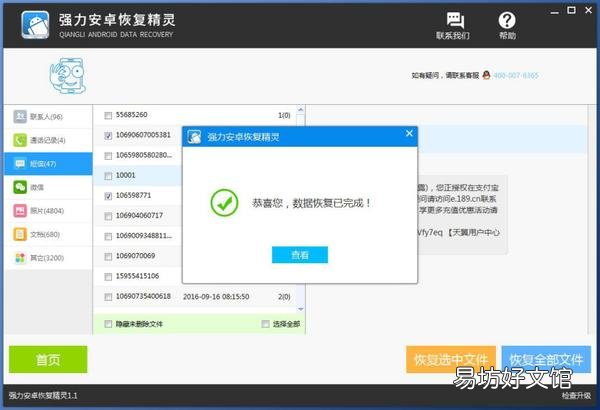Open the 文档(680) category
600x410 pixels.
(x=48, y=234)
